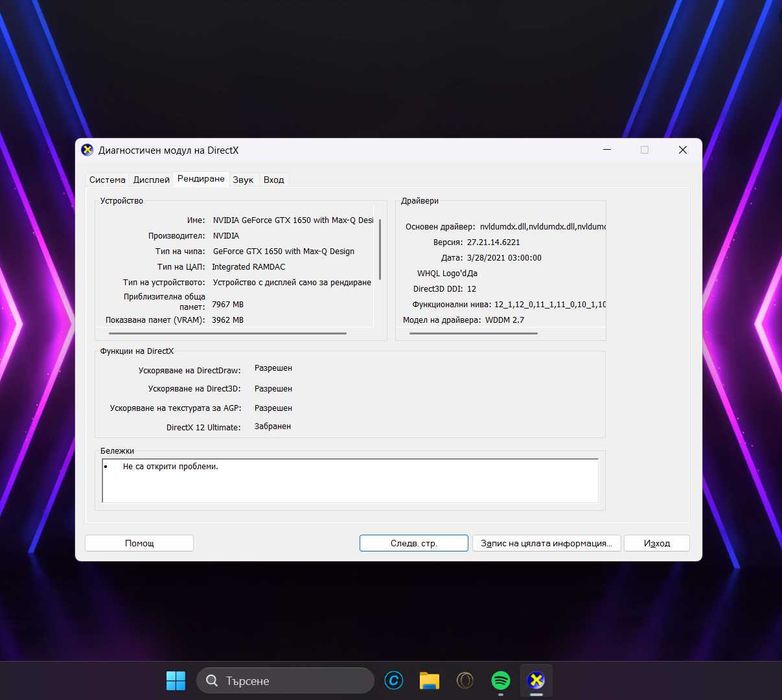
Task: Click DirectDraw acceleration status Разрешен
Action: [273, 368]
